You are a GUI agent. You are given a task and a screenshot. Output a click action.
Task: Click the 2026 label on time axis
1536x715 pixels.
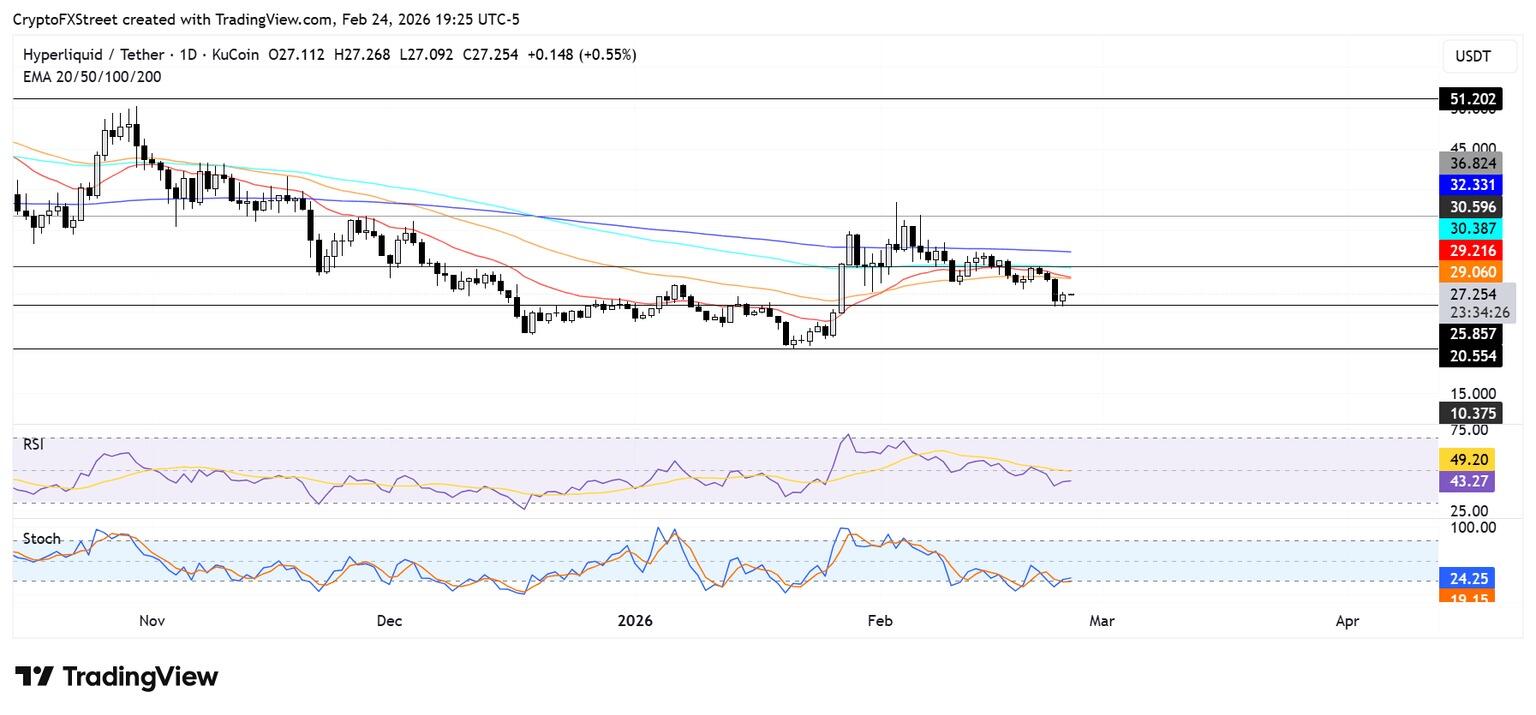click(634, 621)
